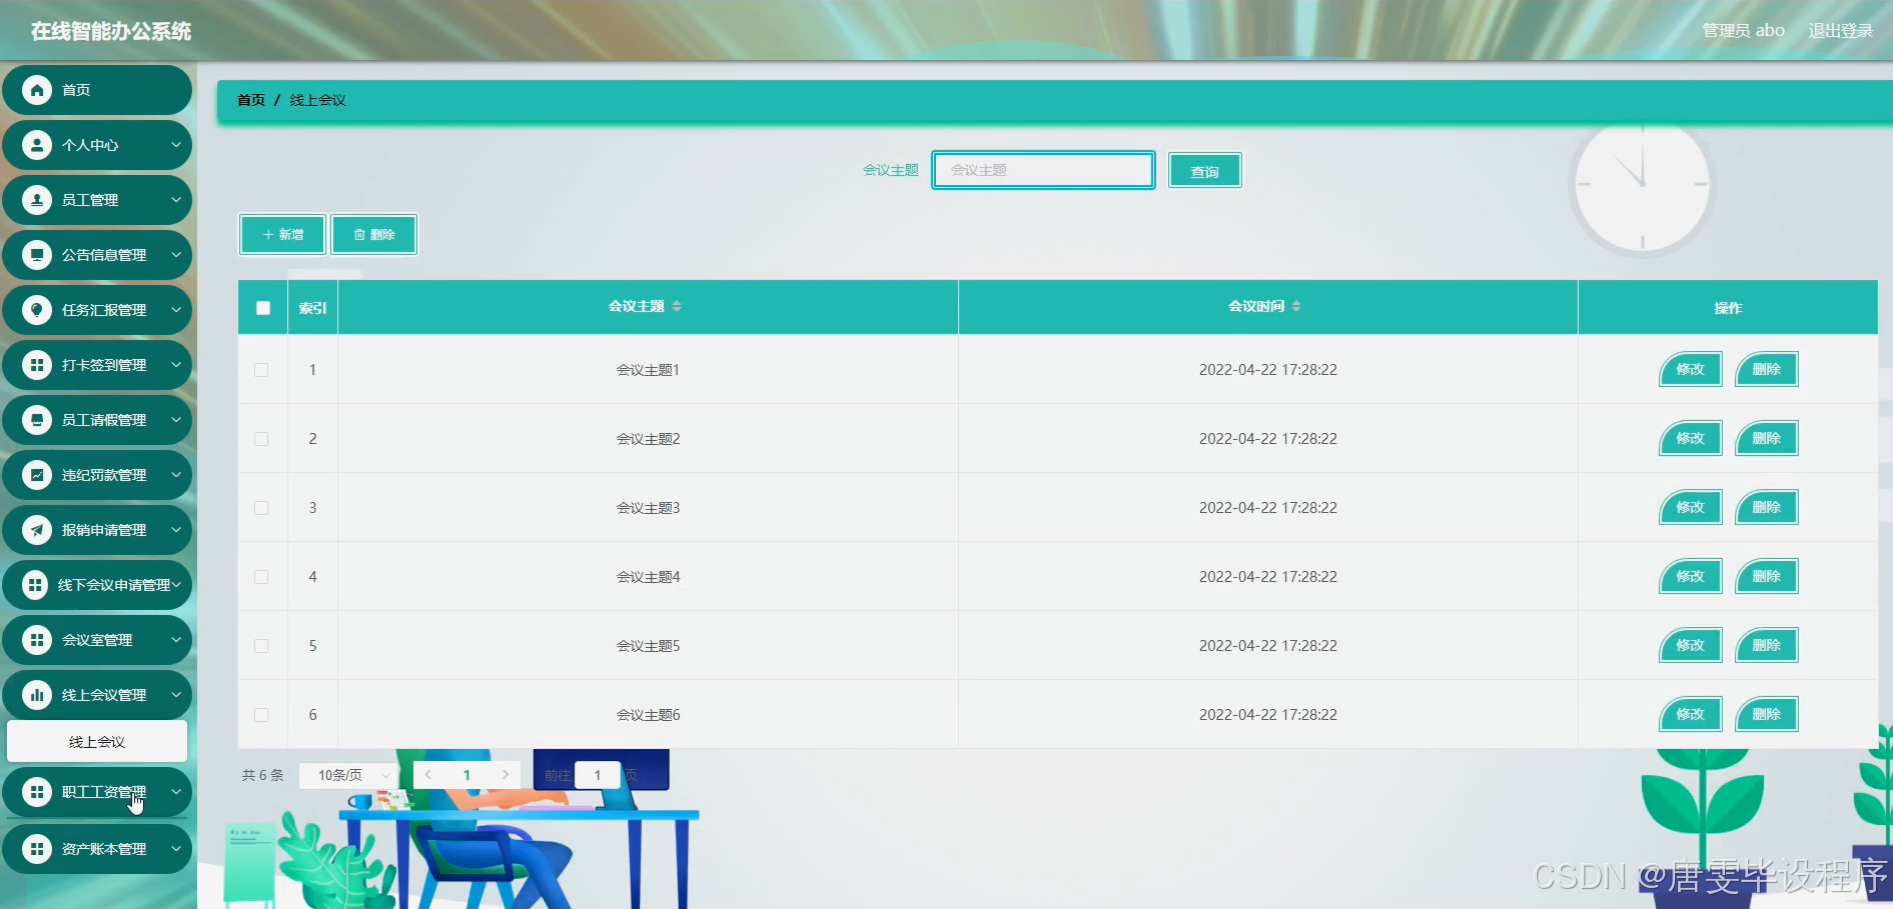Viewport: 1893px width, 909px height.
Task: Click 删除 for 会议主题2
Action: point(1766,438)
